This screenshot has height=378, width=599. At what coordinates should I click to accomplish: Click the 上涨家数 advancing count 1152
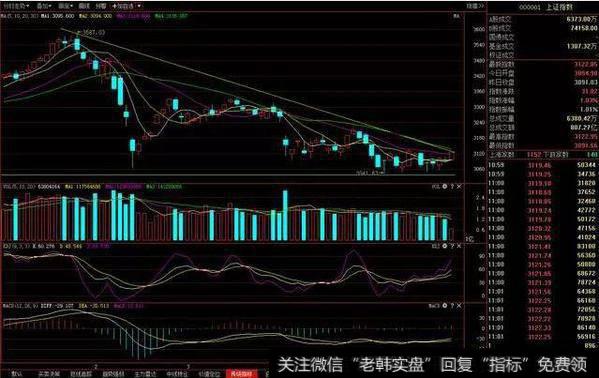tap(534, 155)
